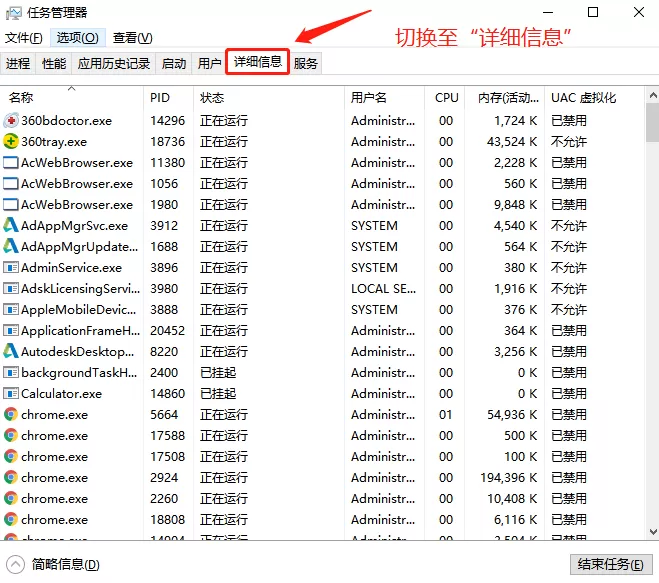The image size is (659, 583).
Task: Click the AdAppMgrSvc.exe Autodesk icon
Action: click(11, 225)
